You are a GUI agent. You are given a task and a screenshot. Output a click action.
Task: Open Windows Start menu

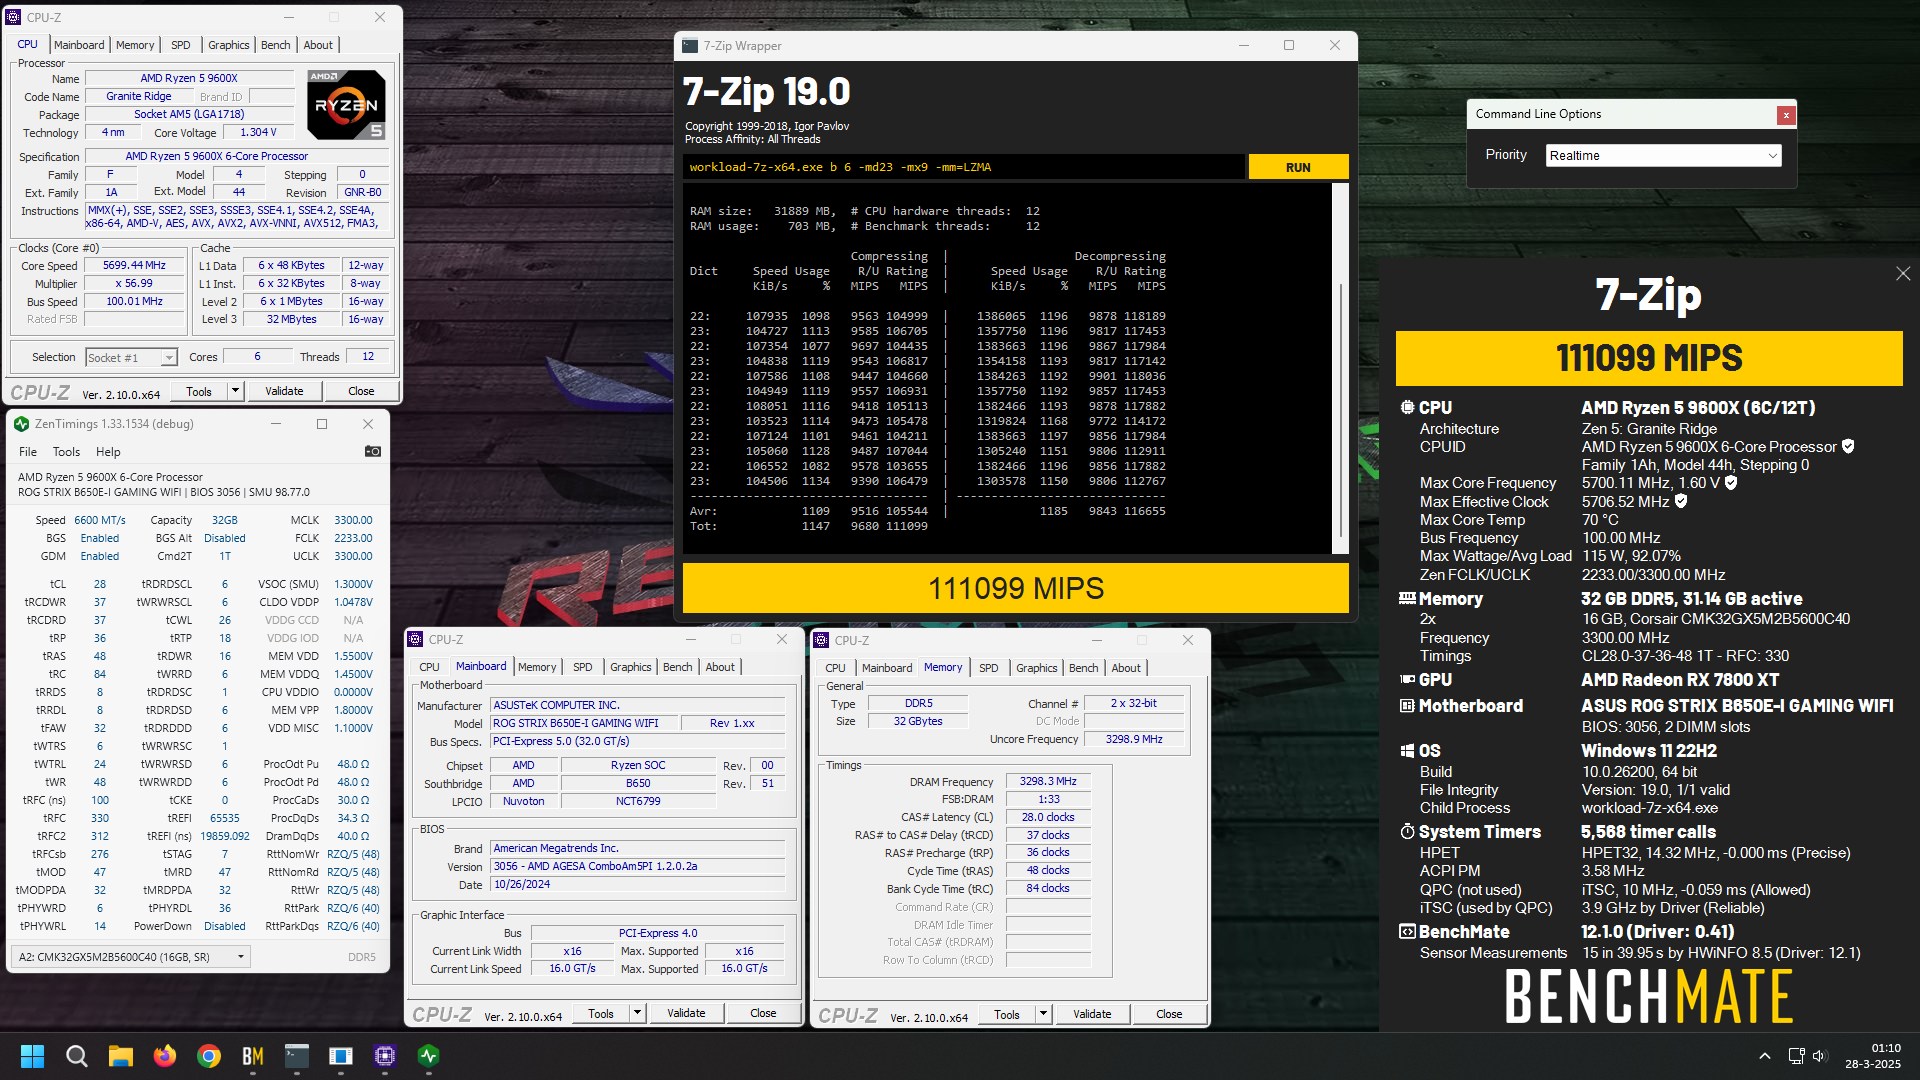[32, 1056]
